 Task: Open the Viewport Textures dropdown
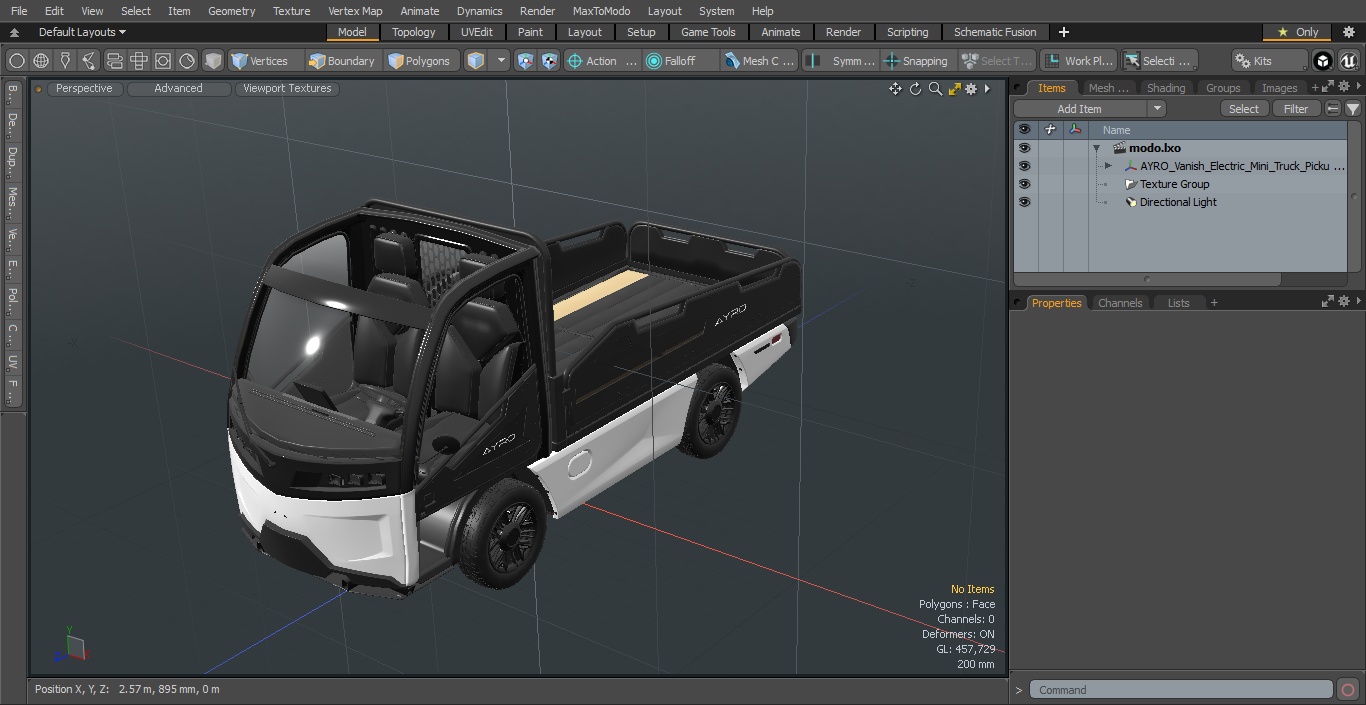click(x=287, y=88)
